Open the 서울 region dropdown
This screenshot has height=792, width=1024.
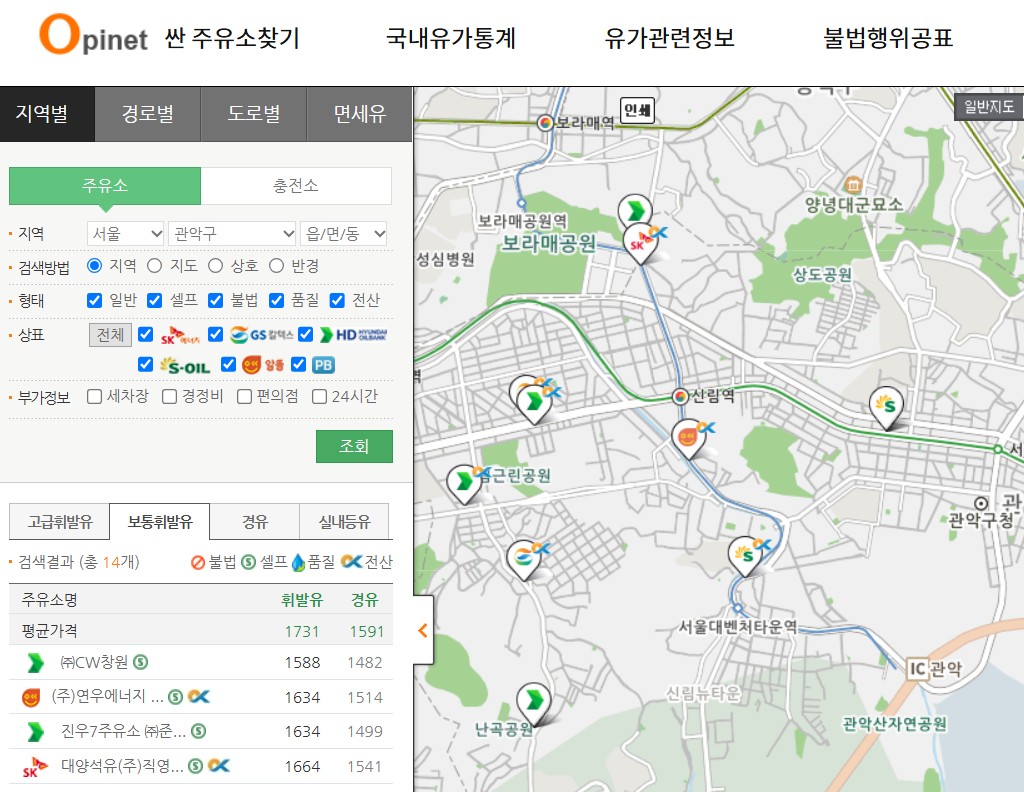coord(125,232)
